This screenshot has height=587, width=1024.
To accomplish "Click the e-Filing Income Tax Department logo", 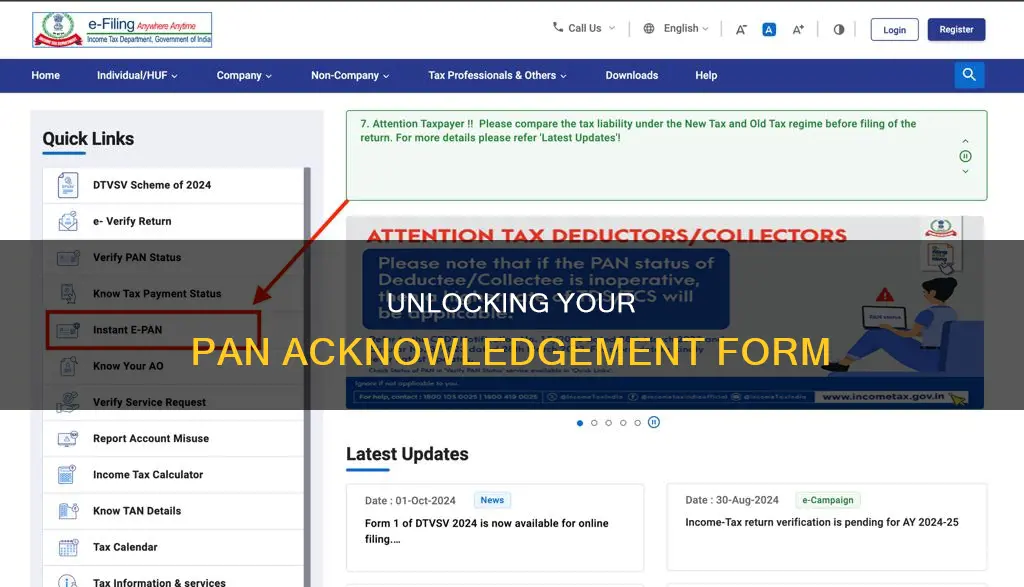I will coord(122,30).
